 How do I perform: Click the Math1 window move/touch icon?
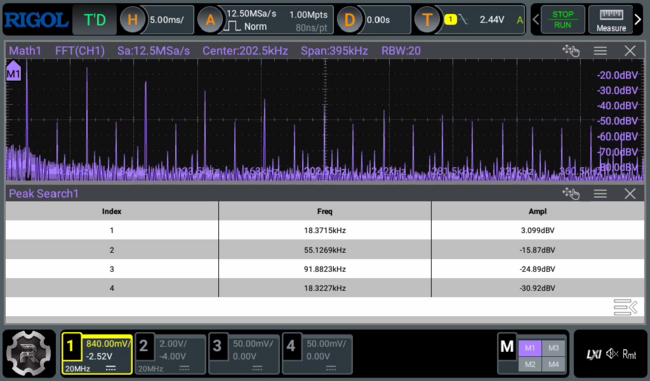571,51
